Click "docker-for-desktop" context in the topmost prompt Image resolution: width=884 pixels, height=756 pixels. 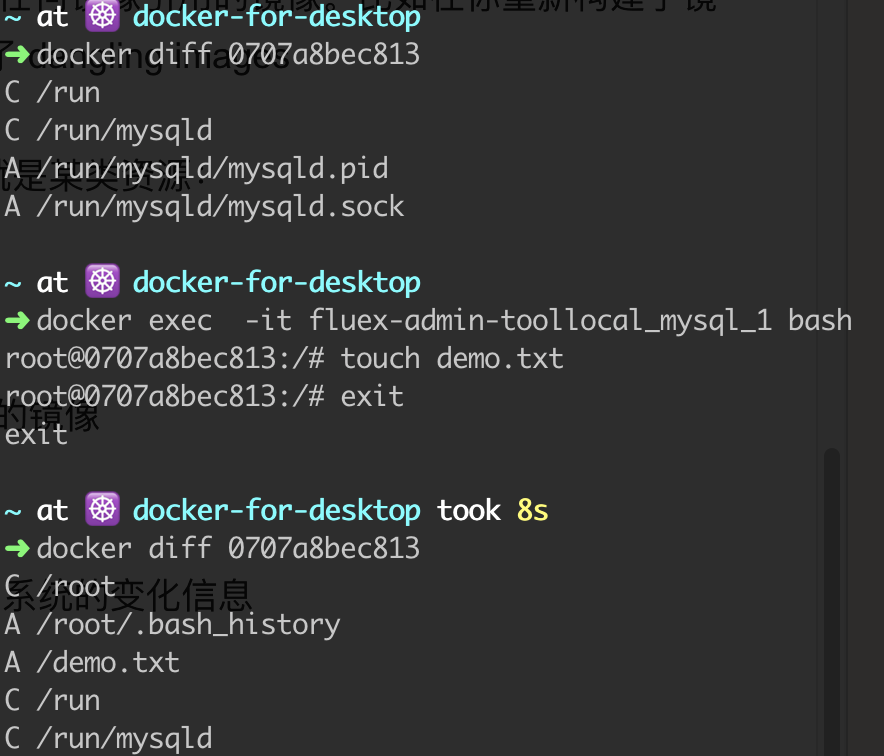pos(276,17)
